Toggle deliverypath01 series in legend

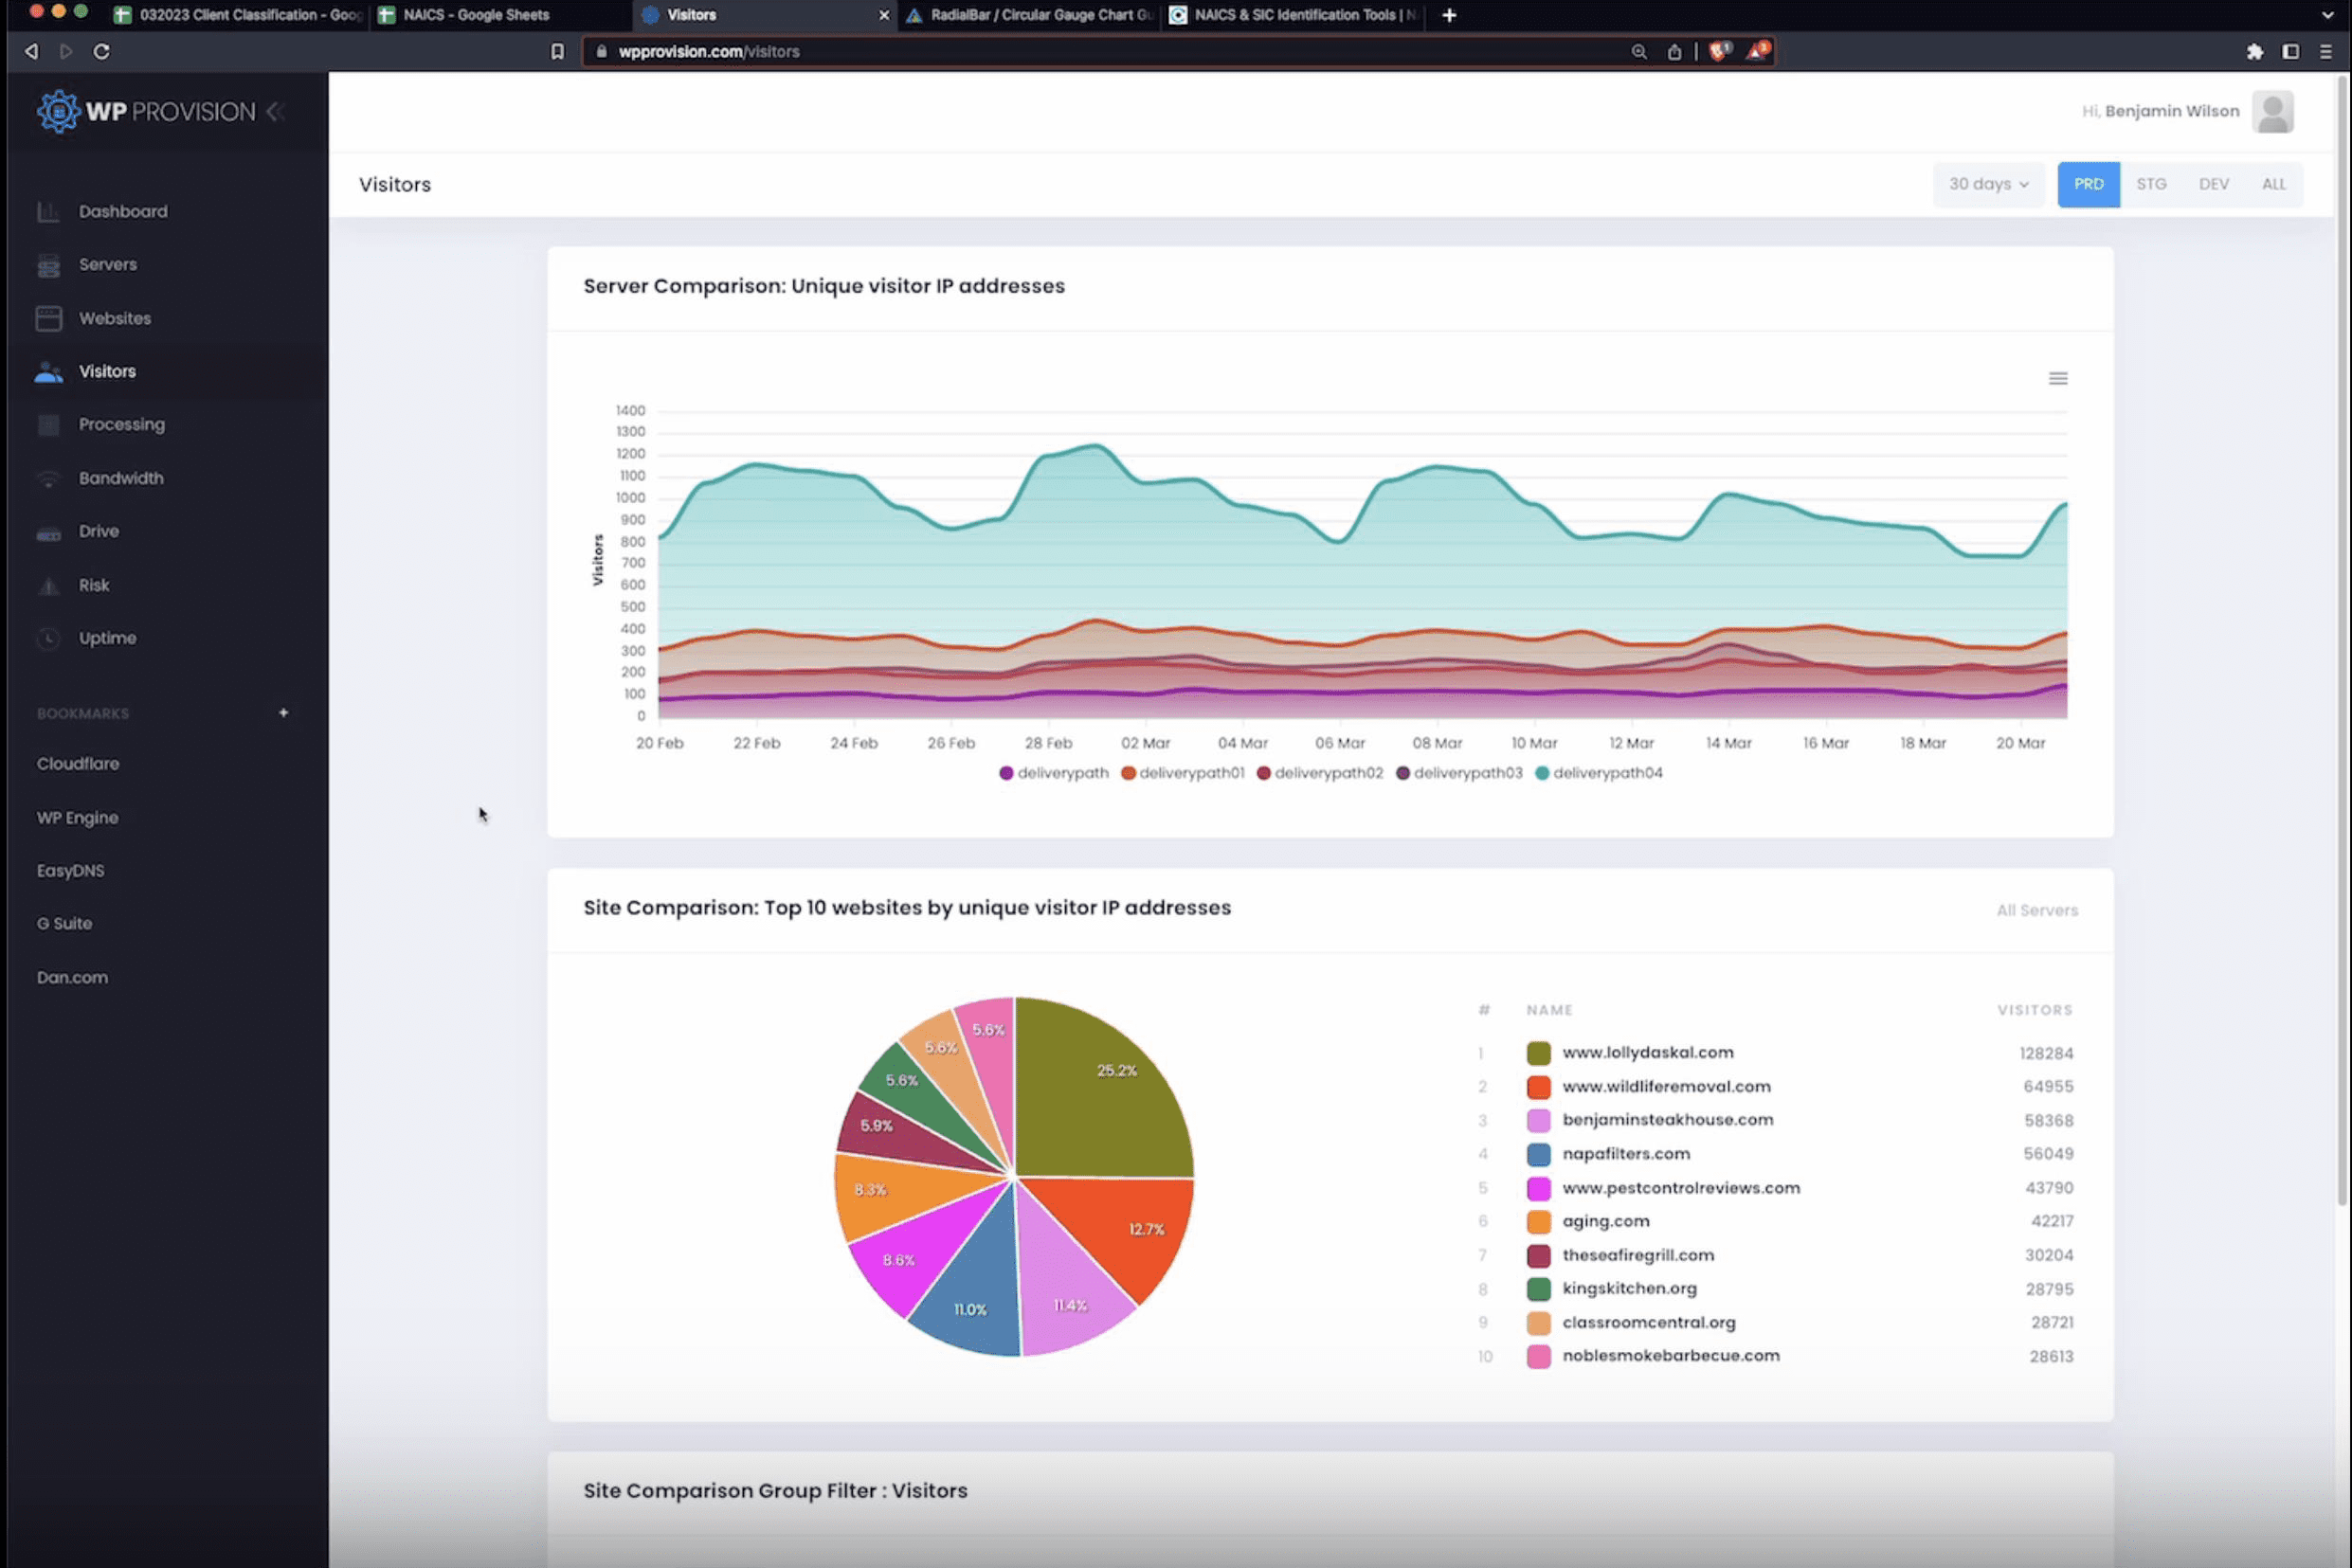tap(1183, 773)
